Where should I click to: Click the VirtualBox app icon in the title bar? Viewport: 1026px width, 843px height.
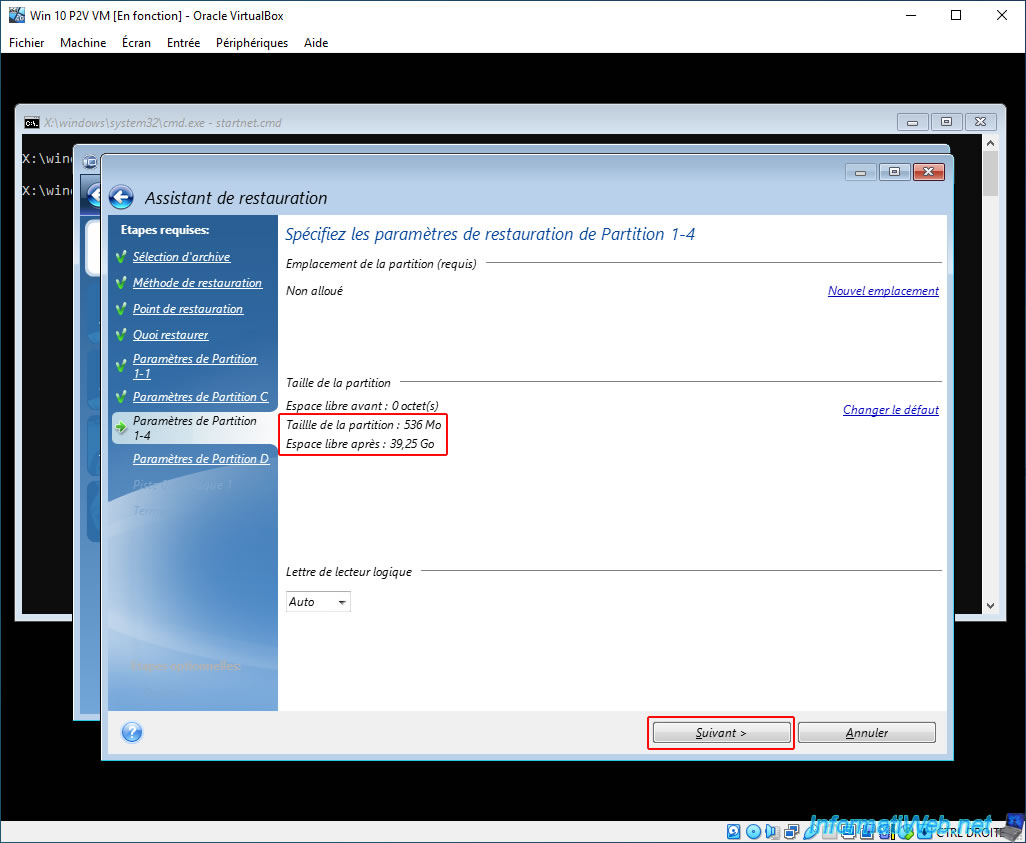(x=16, y=15)
